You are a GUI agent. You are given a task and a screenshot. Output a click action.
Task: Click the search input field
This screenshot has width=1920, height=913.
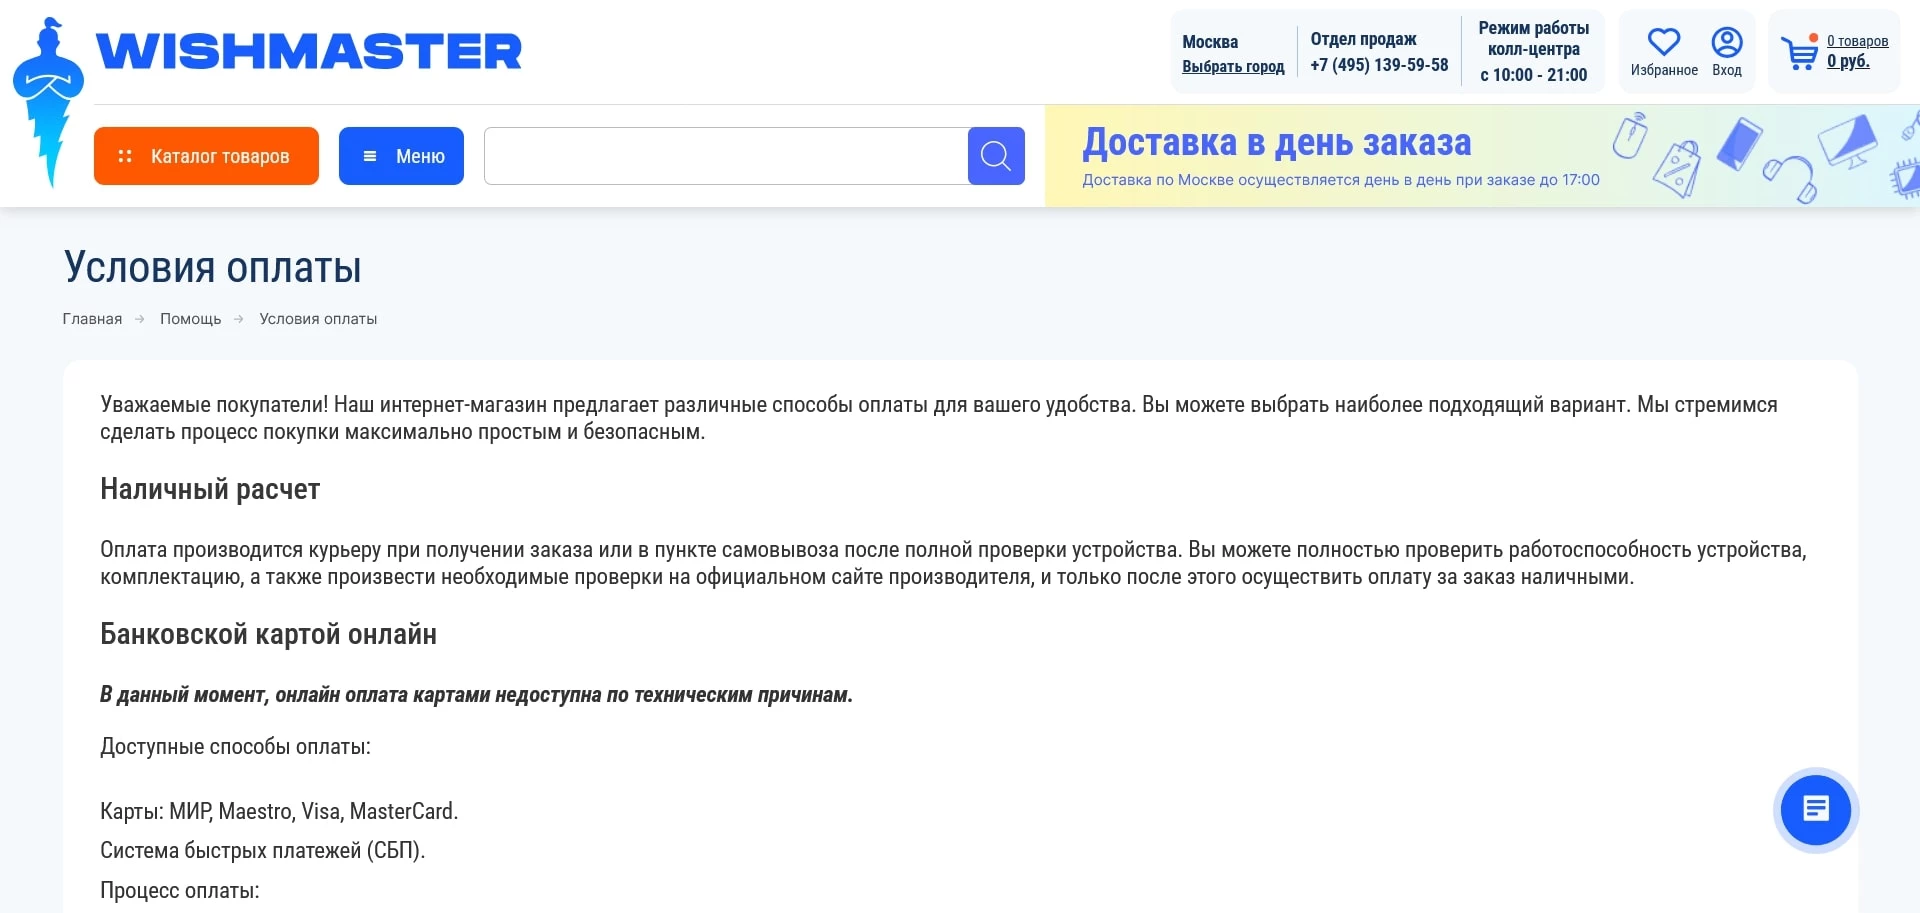tap(725, 156)
